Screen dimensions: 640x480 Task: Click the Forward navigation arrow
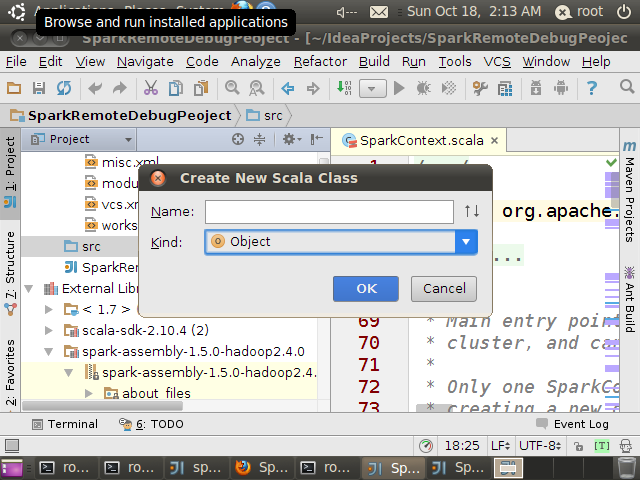click(313, 88)
